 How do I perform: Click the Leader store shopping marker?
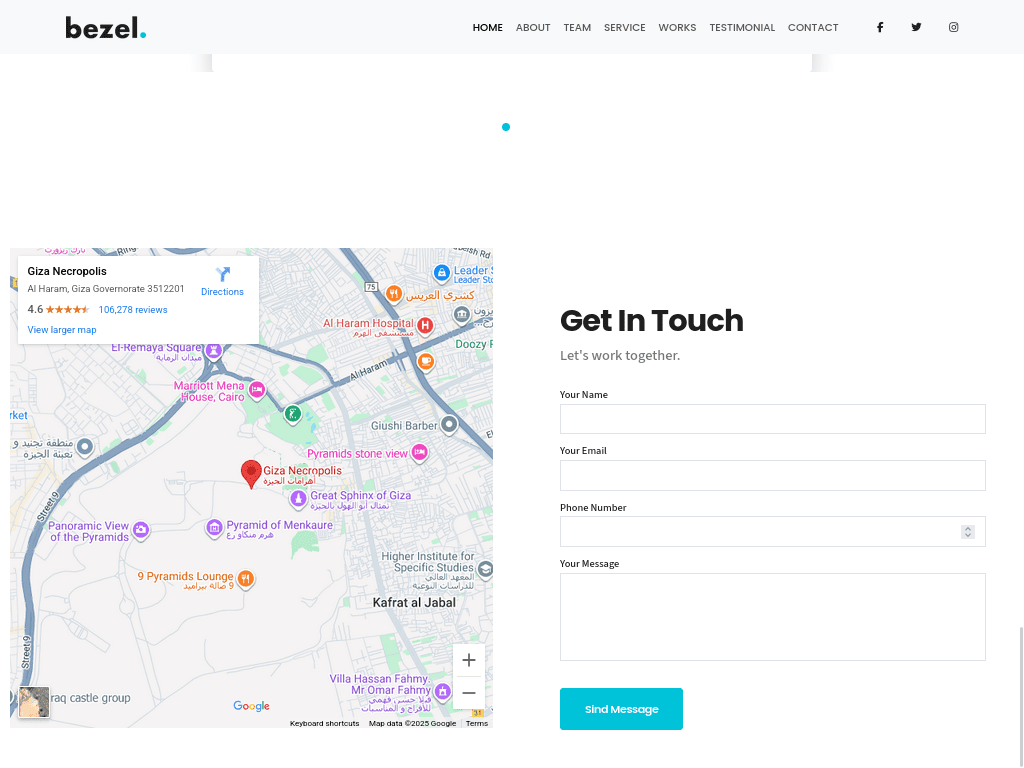point(442,273)
